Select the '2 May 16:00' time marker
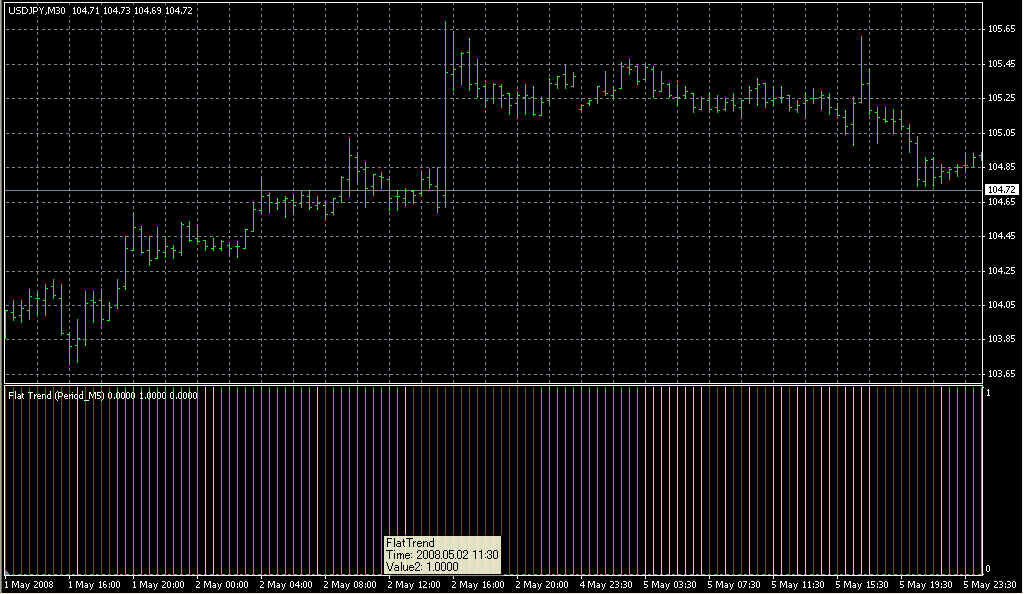This screenshot has height=594, width=1024. [x=478, y=583]
